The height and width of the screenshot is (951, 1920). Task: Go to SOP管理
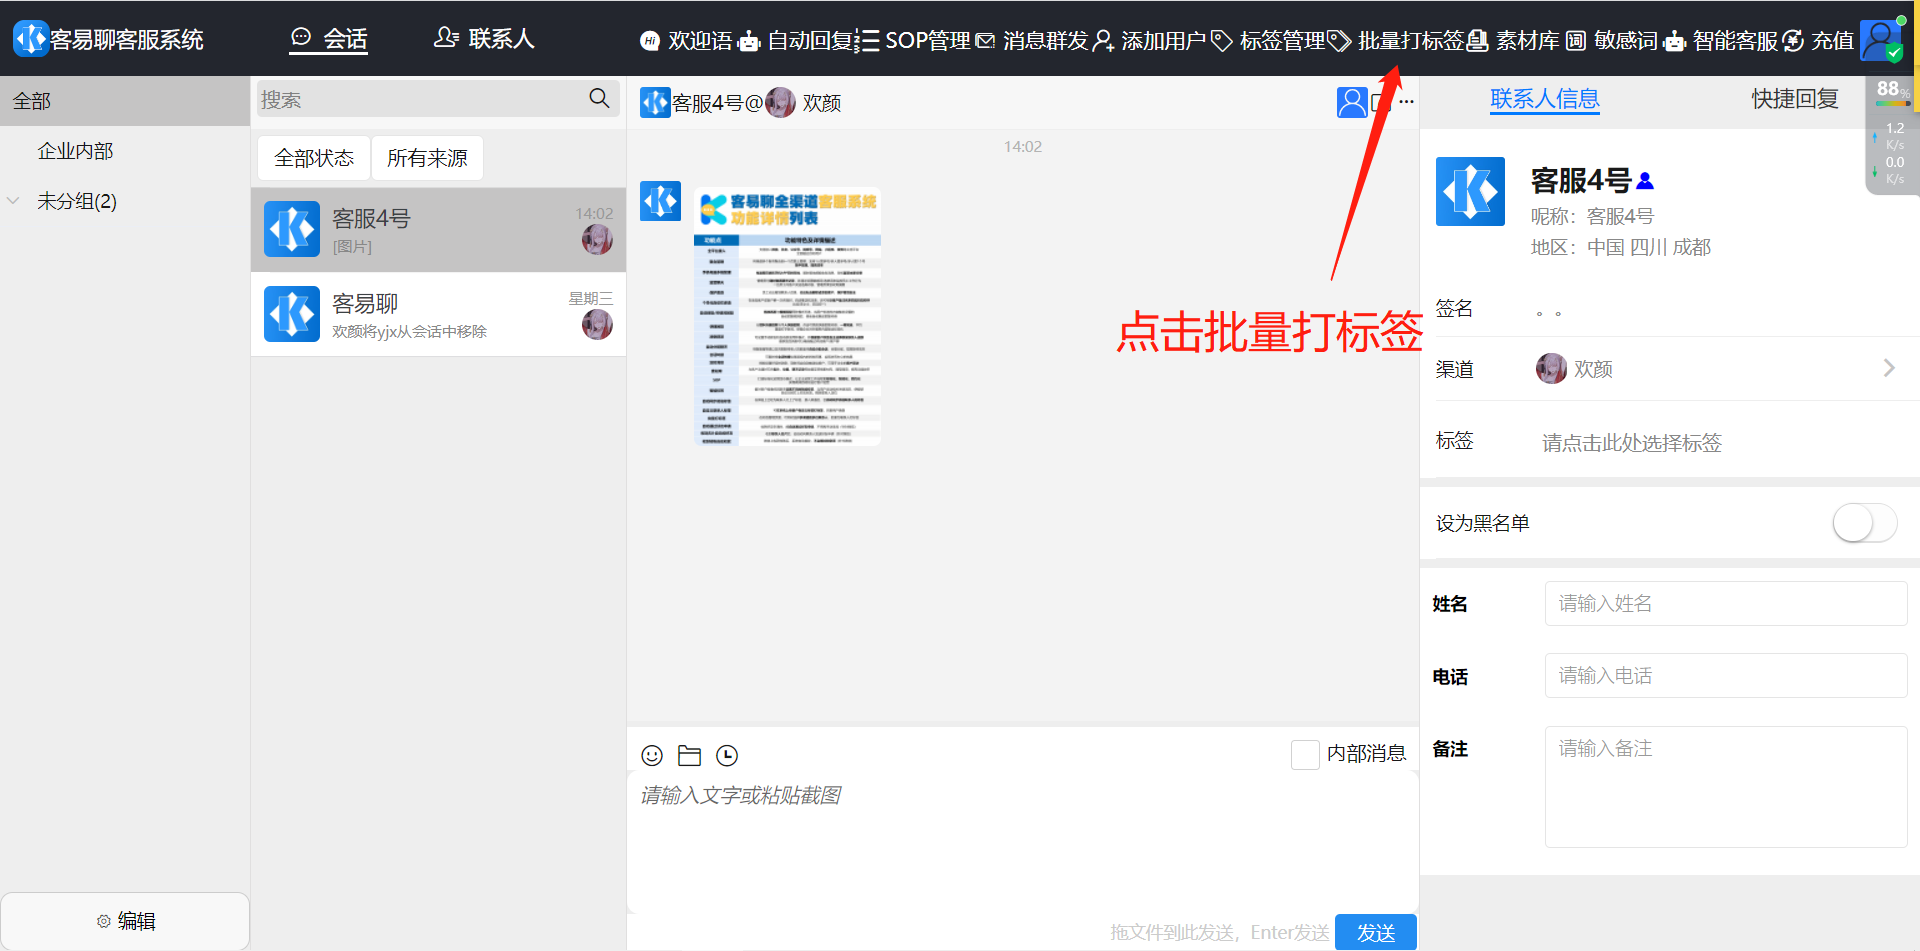[x=914, y=41]
